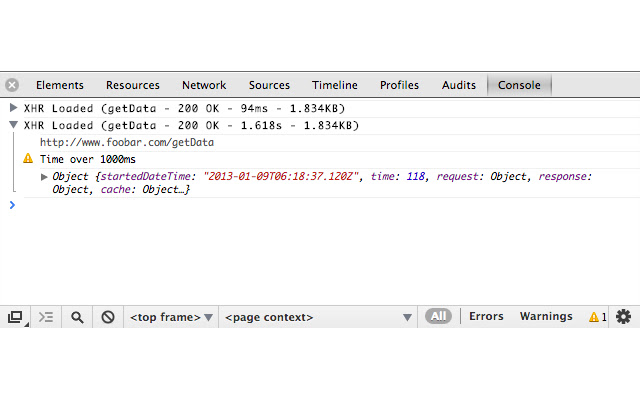Switch to the Timeline tab

click(335, 85)
